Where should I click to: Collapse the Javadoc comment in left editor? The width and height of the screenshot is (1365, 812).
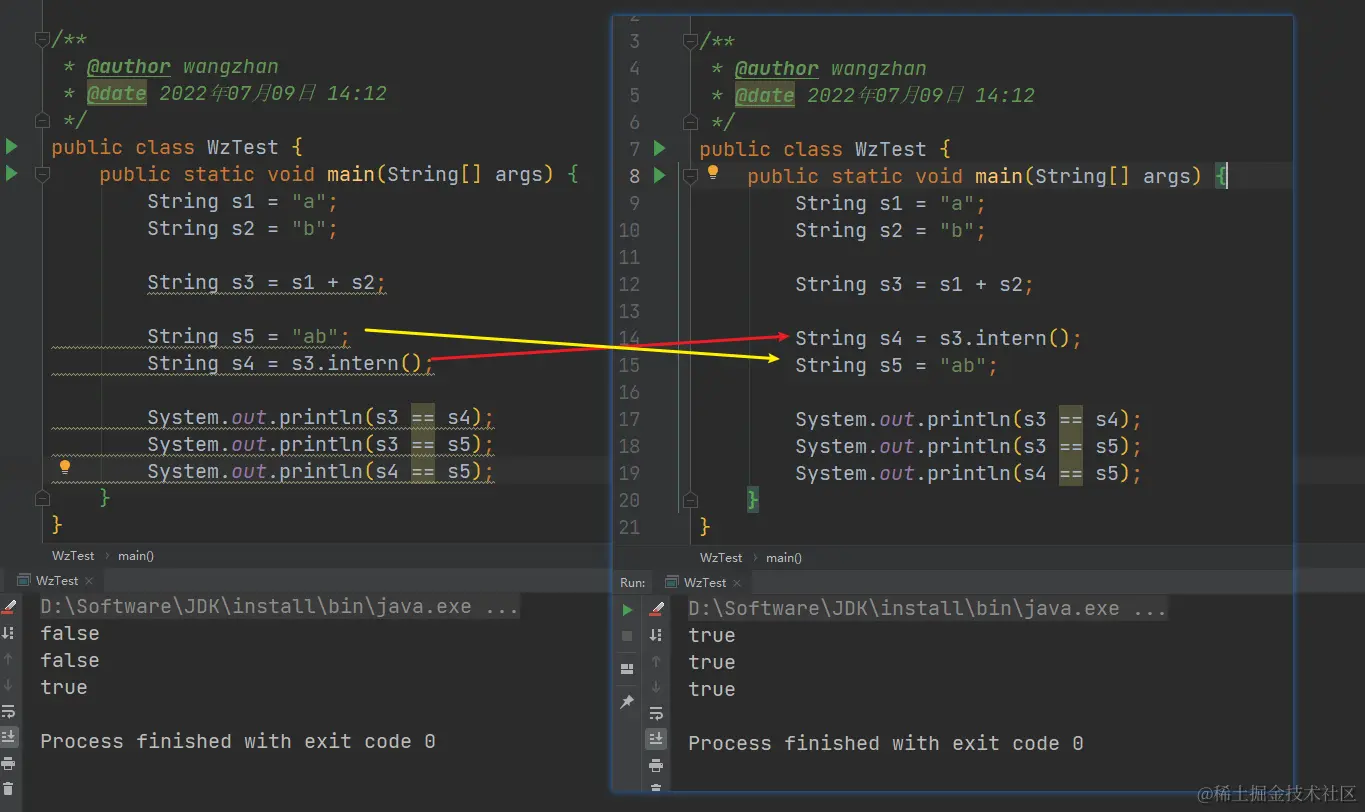click(42, 40)
